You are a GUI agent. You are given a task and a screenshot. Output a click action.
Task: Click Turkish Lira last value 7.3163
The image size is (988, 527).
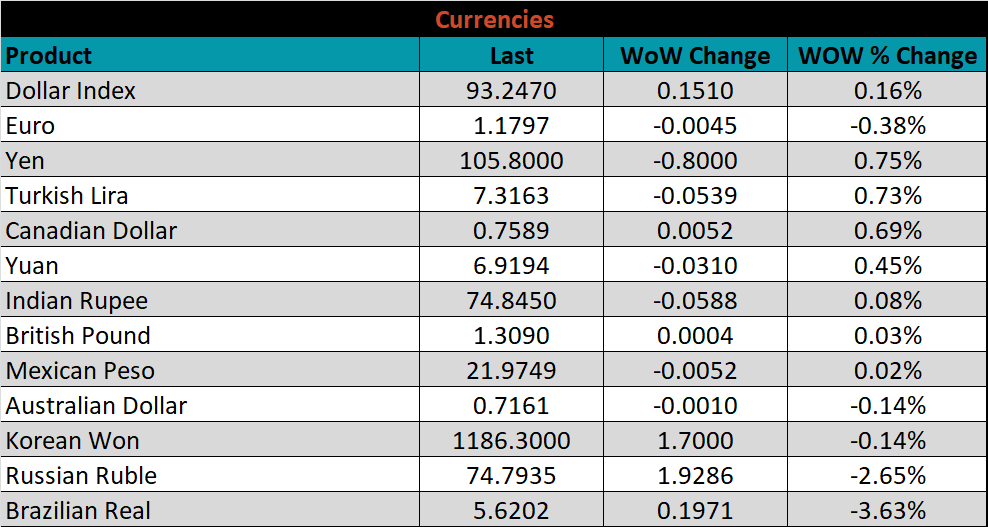[x=511, y=196]
